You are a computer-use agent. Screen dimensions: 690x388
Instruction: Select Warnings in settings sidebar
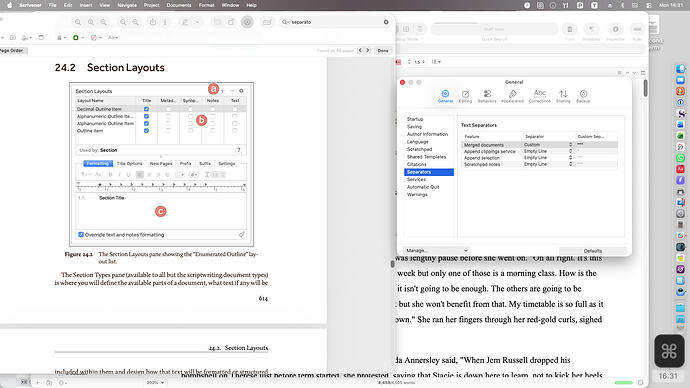tap(417, 194)
